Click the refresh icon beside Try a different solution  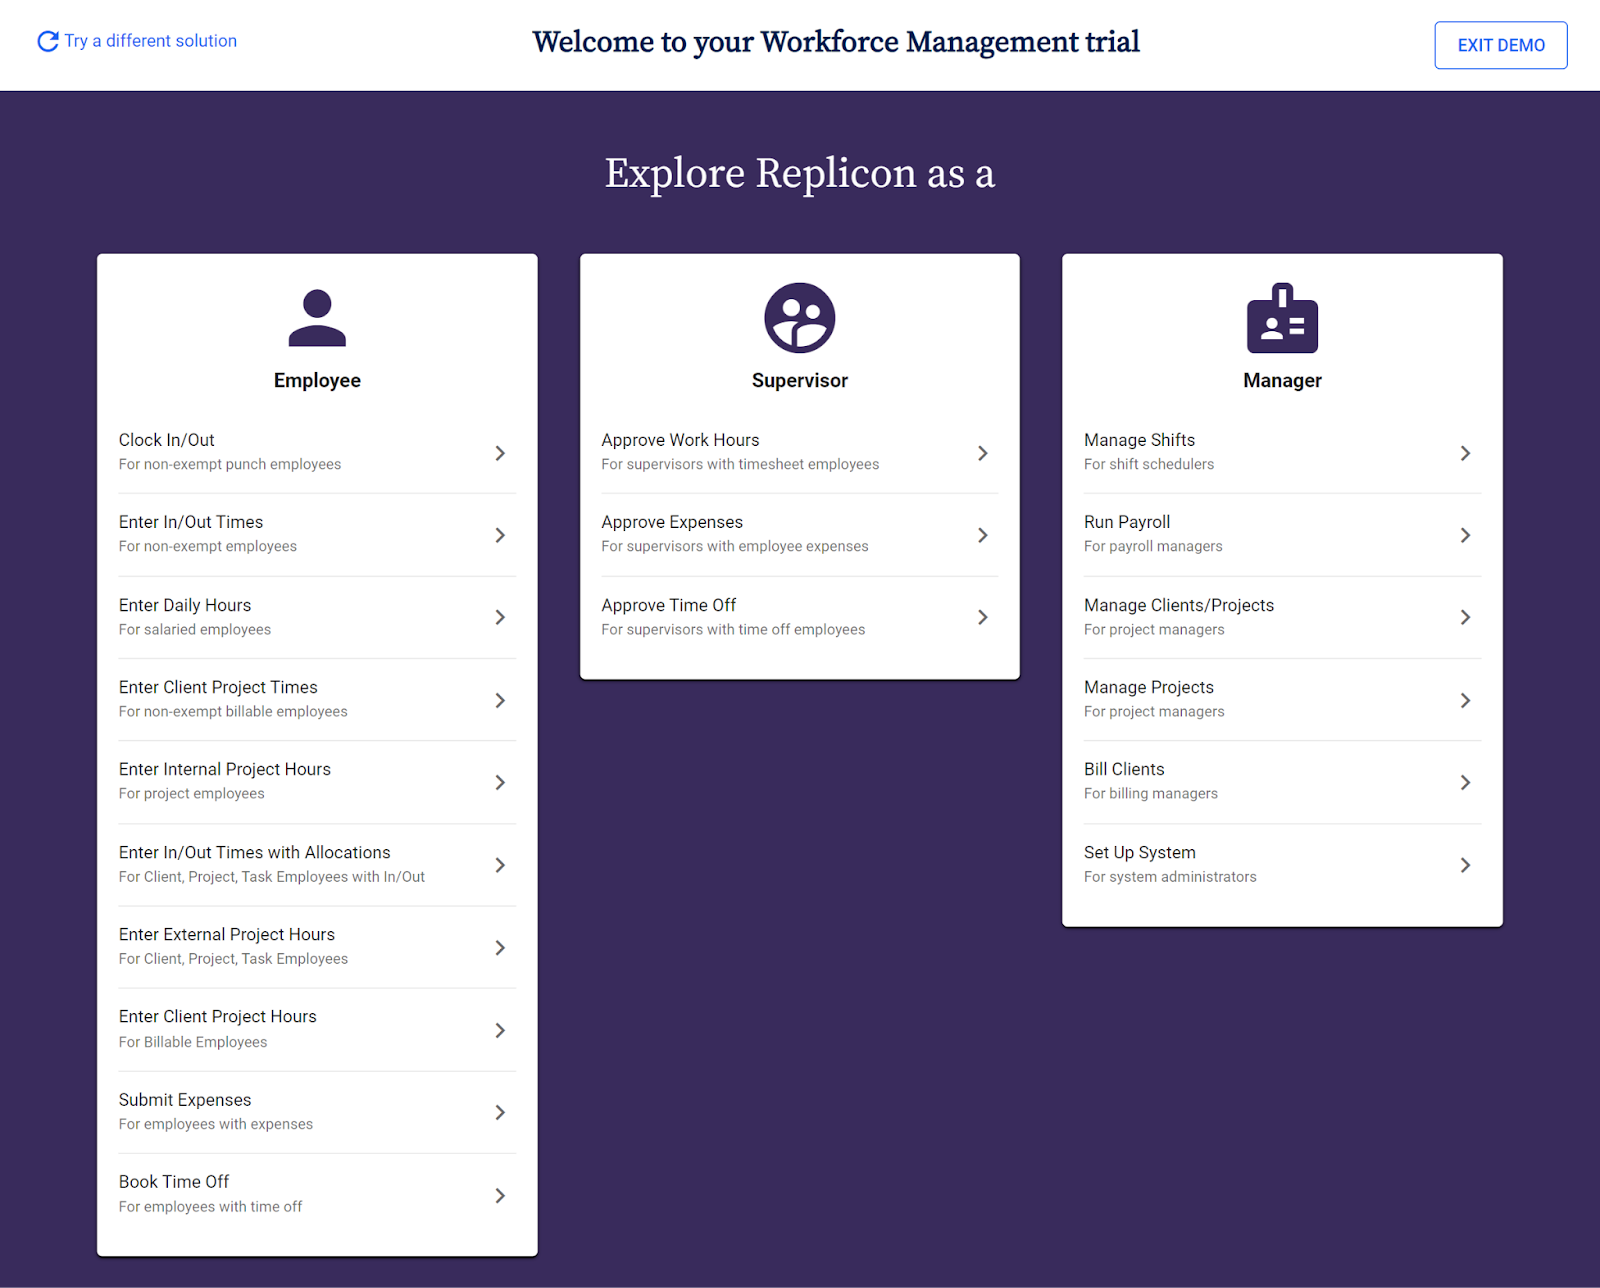pyautogui.click(x=47, y=41)
